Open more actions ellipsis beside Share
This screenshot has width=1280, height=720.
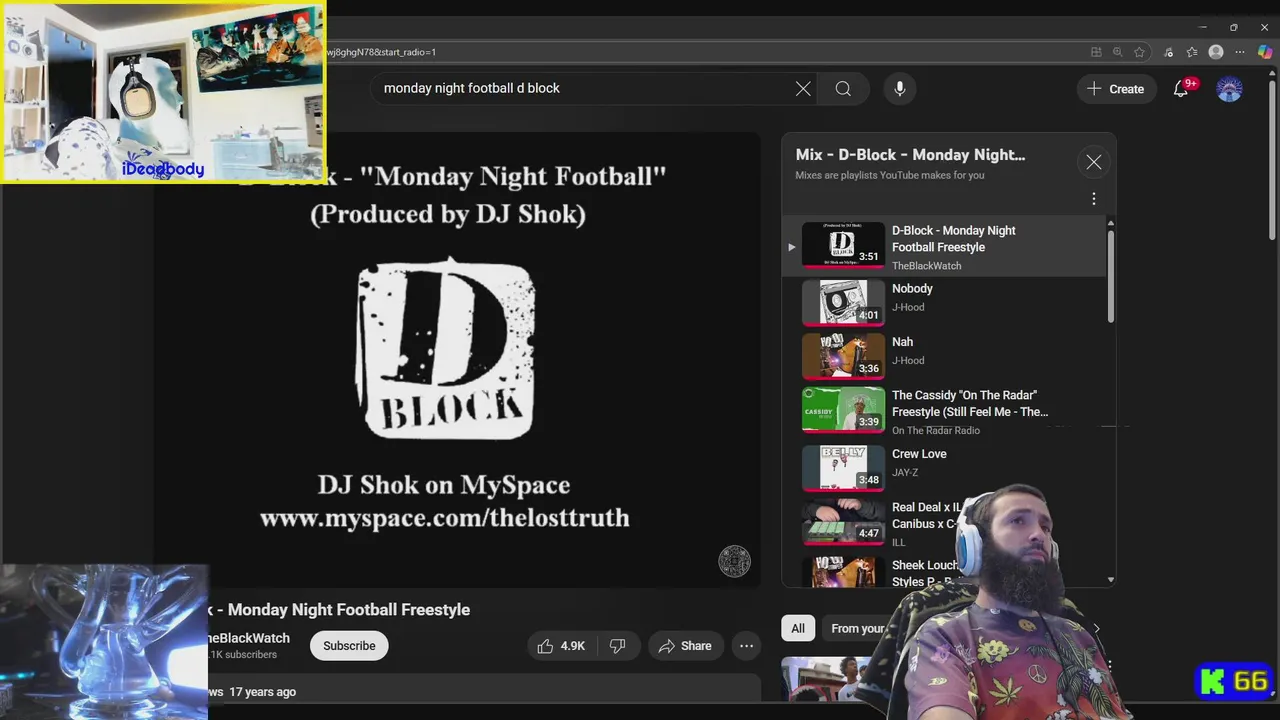click(746, 646)
